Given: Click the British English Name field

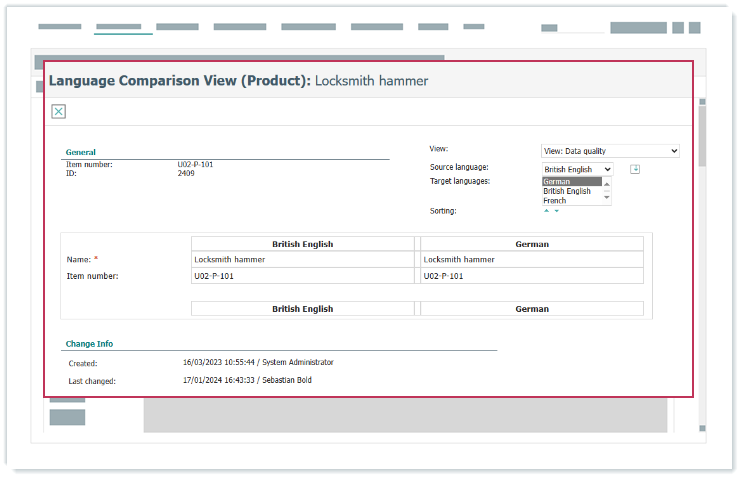Looking at the screenshot, I should coord(302,259).
